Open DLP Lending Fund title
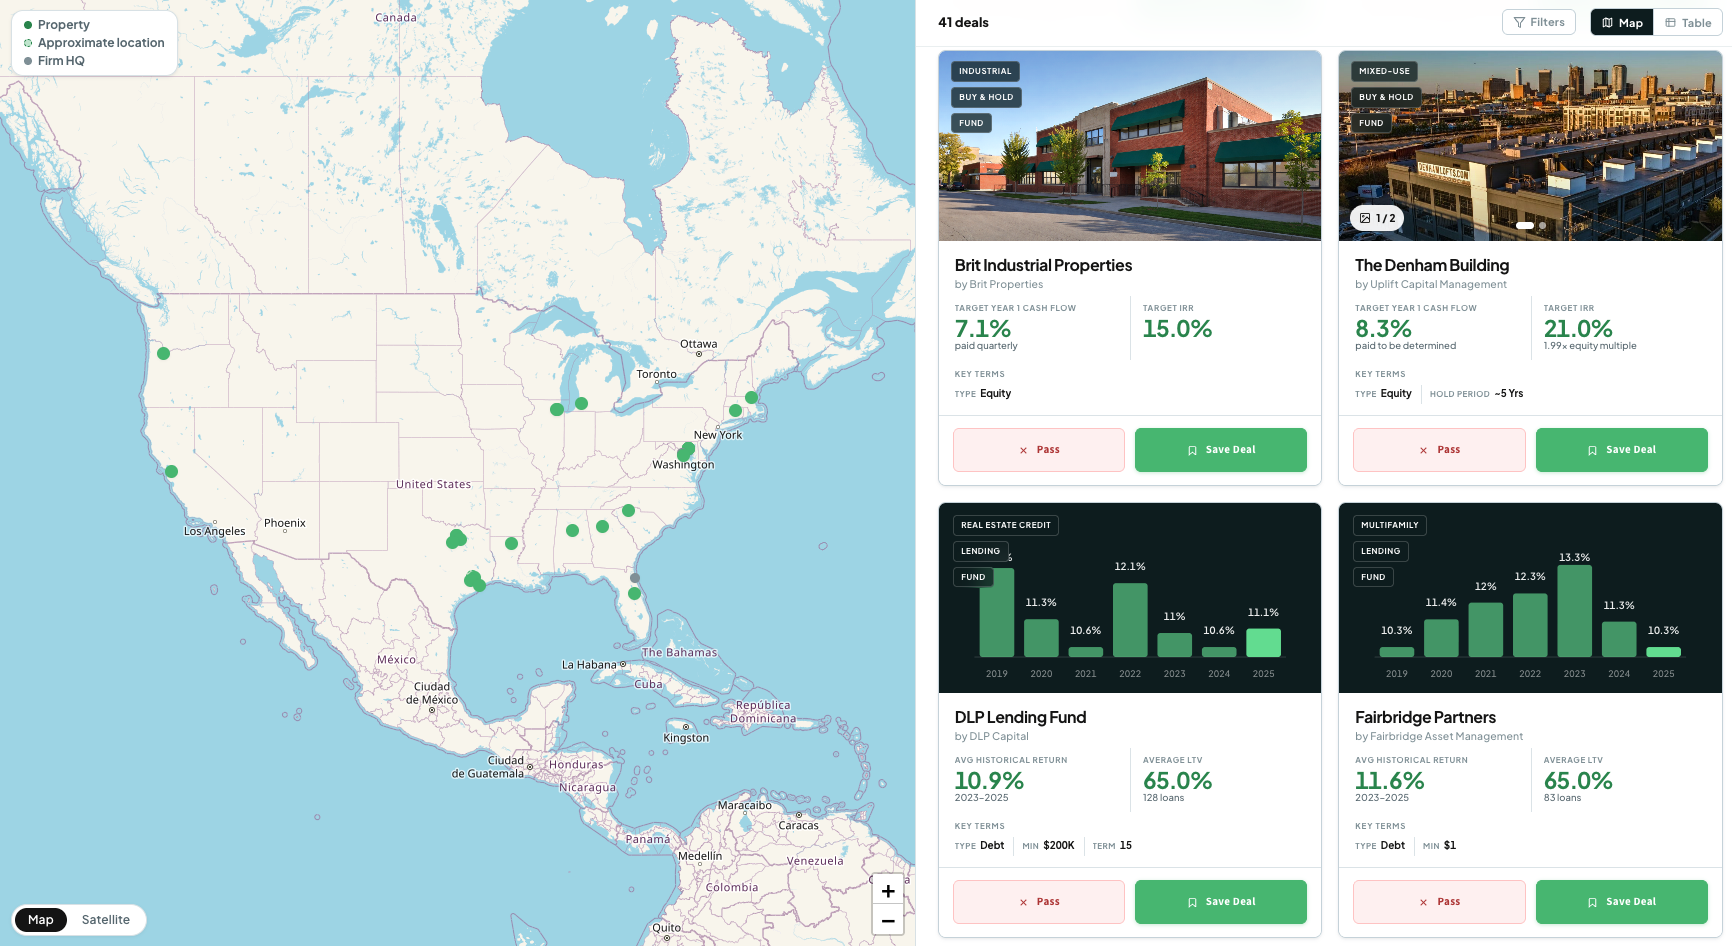This screenshot has width=1732, height=946. tap(1020, 717)
